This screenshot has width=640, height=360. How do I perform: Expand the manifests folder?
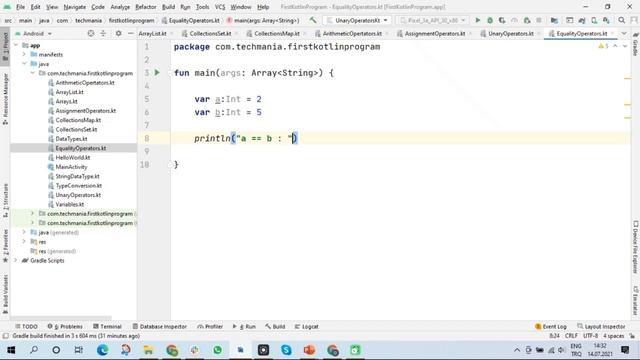pyautogui.click(x=24, y=54)
